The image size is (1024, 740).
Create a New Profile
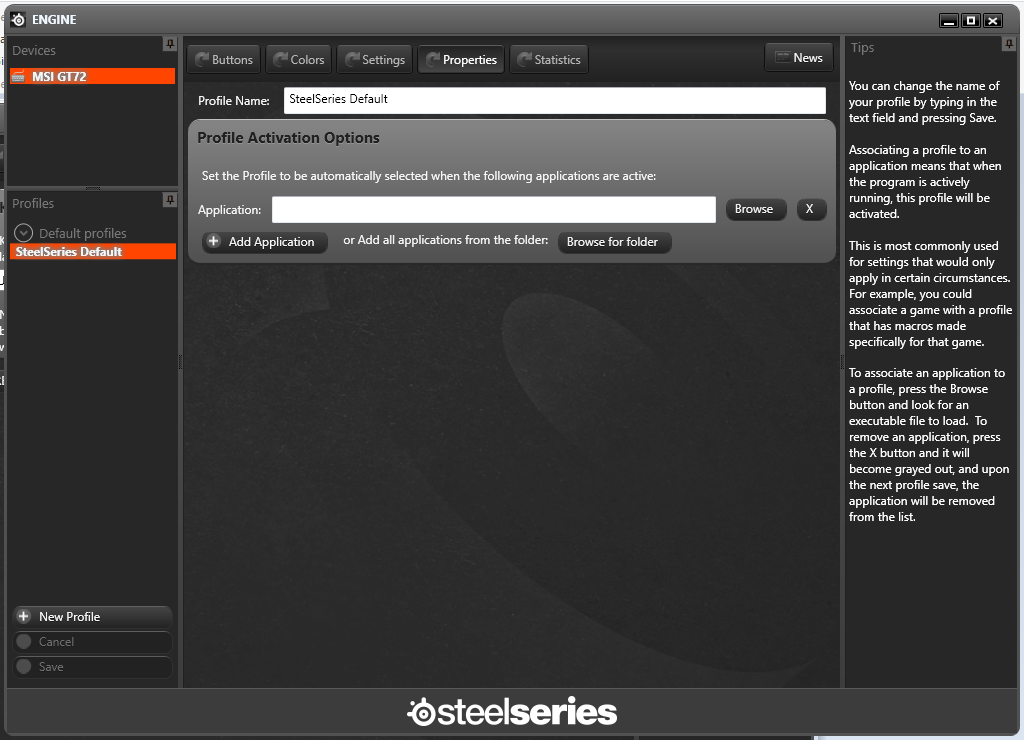point(92,617)
